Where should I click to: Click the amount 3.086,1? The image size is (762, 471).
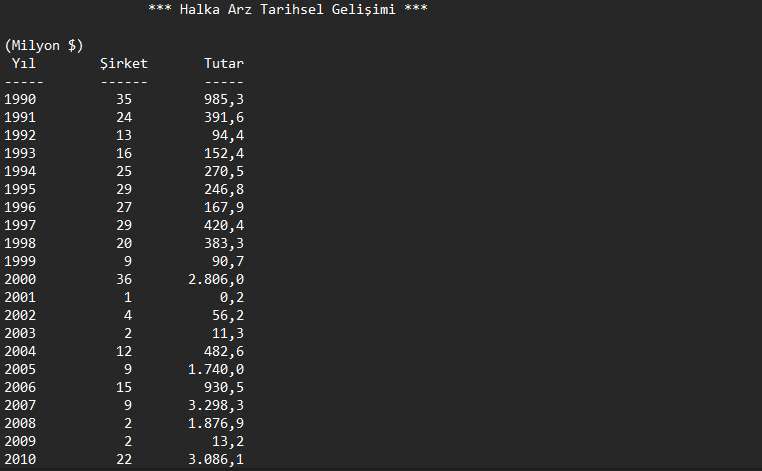click(216, 459)
